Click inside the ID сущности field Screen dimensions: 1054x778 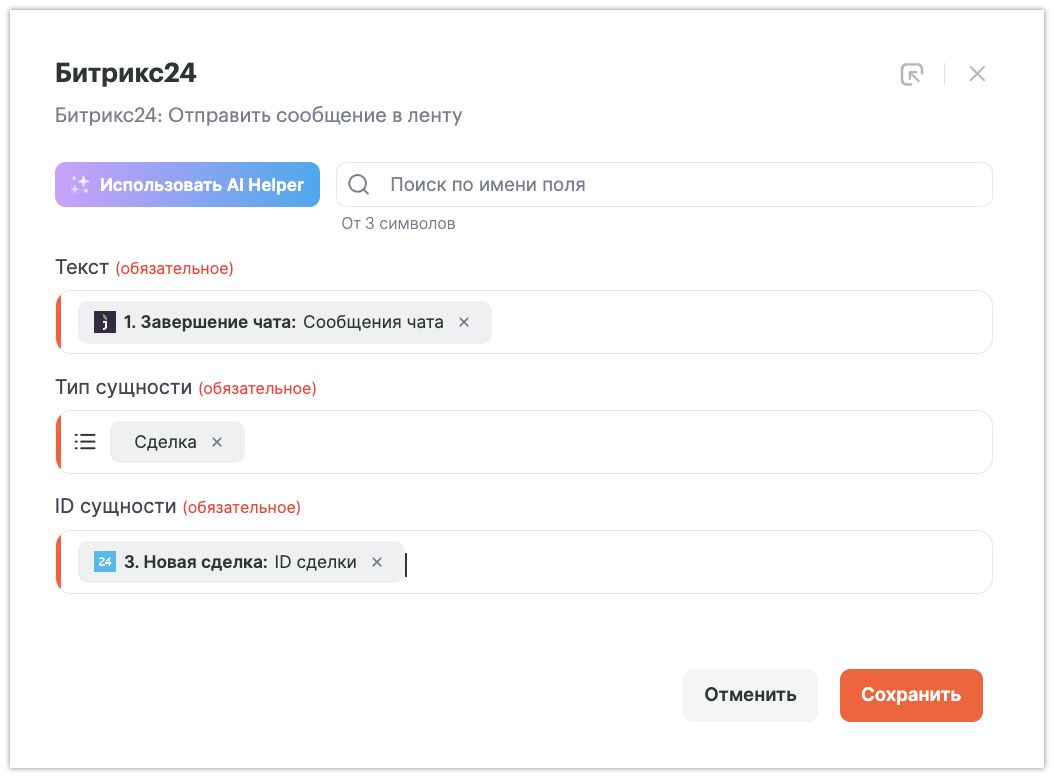click(700, 562)
